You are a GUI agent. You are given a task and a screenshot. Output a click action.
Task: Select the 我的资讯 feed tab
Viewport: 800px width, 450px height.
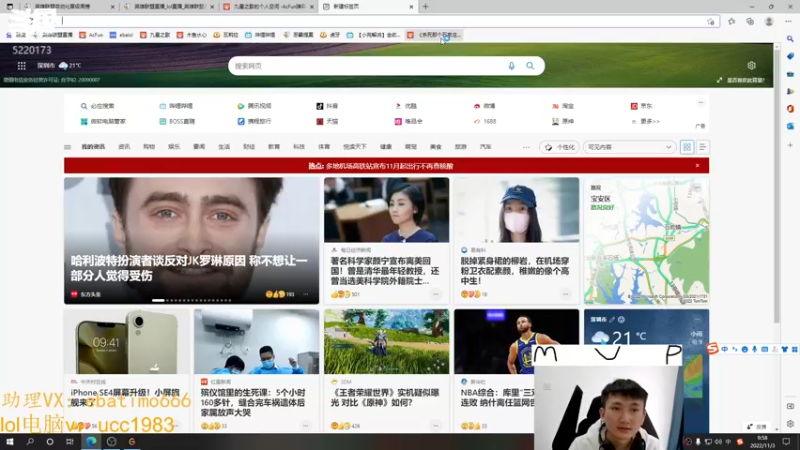(93, 147)
